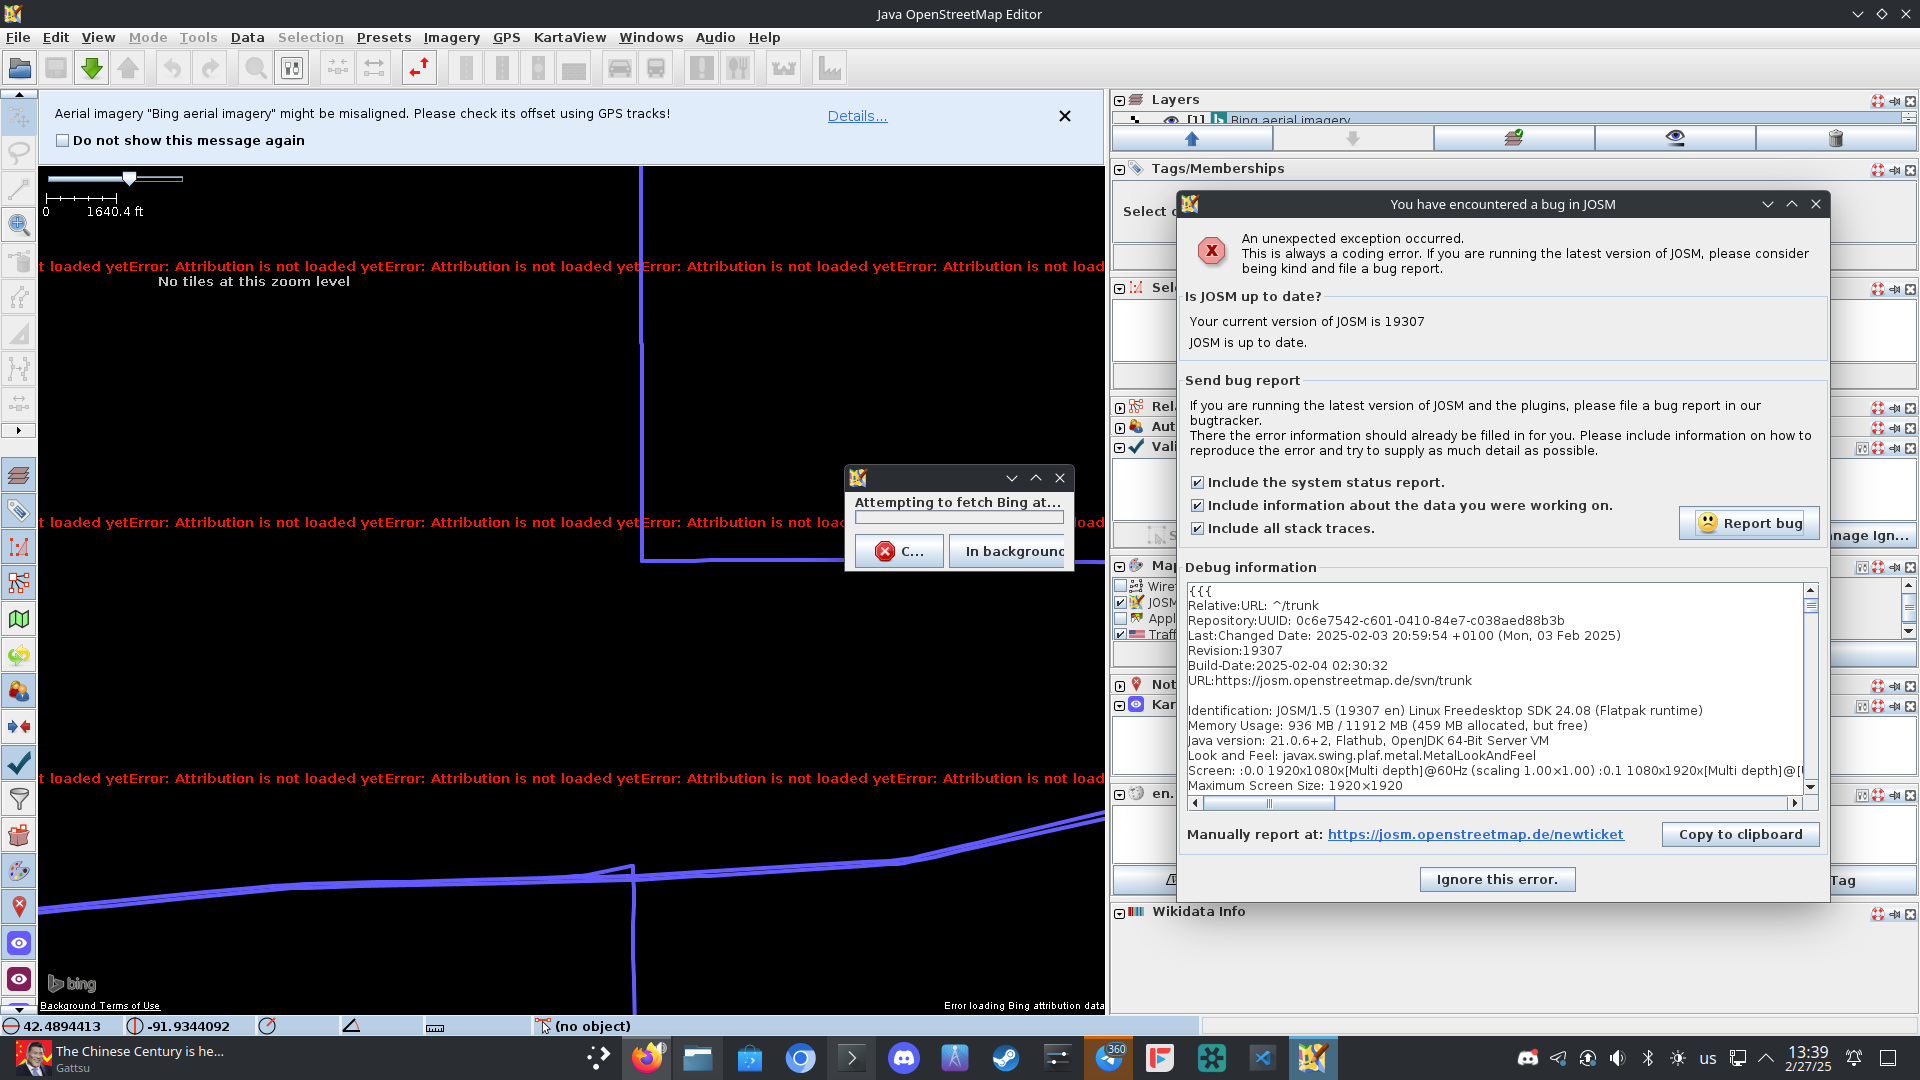Click the Report bug button
Screen dimensions: 1920x1080
[1749, 523]
